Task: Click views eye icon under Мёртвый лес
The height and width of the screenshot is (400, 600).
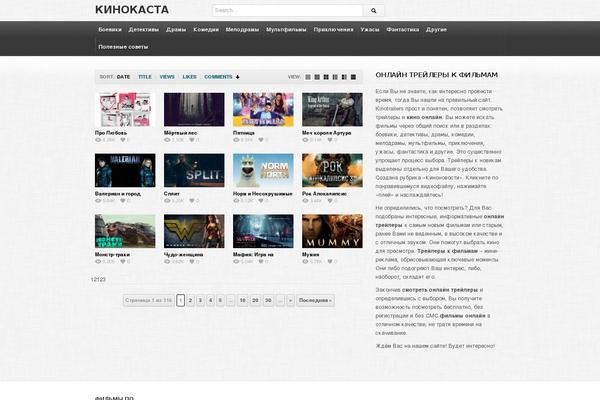Action: coord(167,140)
